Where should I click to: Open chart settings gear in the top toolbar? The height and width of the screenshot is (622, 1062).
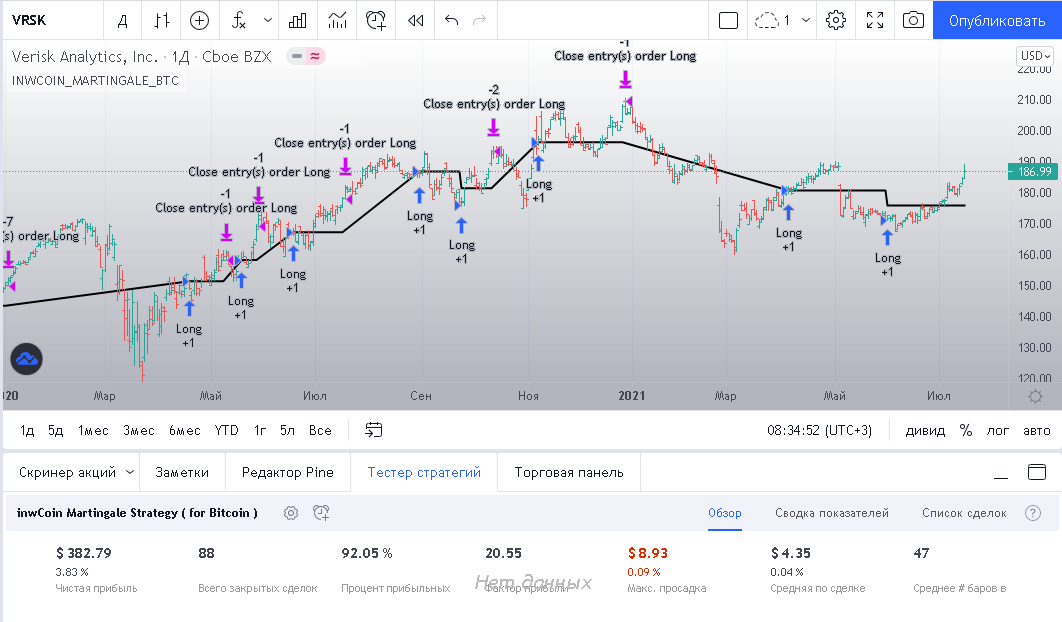click(836, 20)
